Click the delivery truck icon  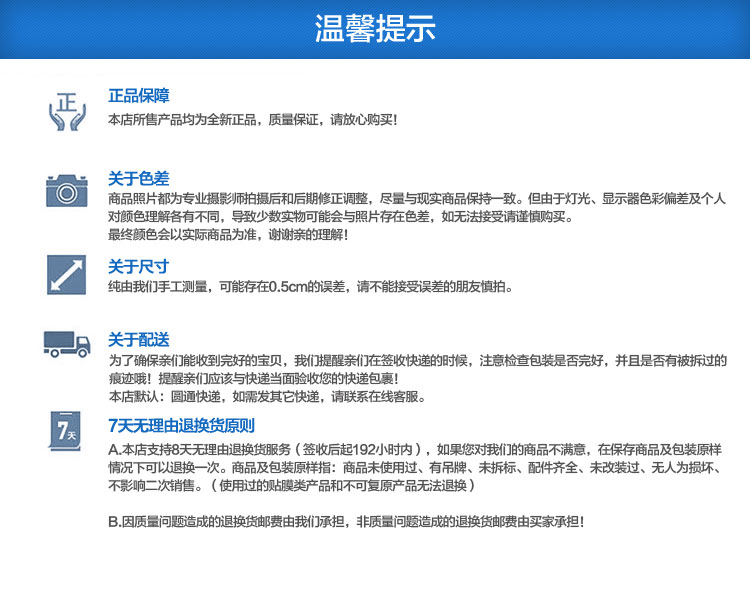pyautogui.click(x=67, y=344)
